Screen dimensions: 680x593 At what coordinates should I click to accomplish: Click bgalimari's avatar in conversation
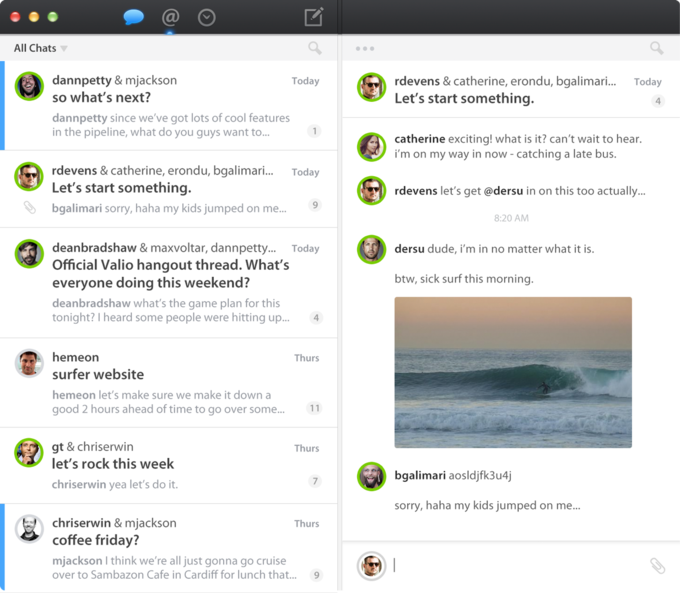coord(372,476)
